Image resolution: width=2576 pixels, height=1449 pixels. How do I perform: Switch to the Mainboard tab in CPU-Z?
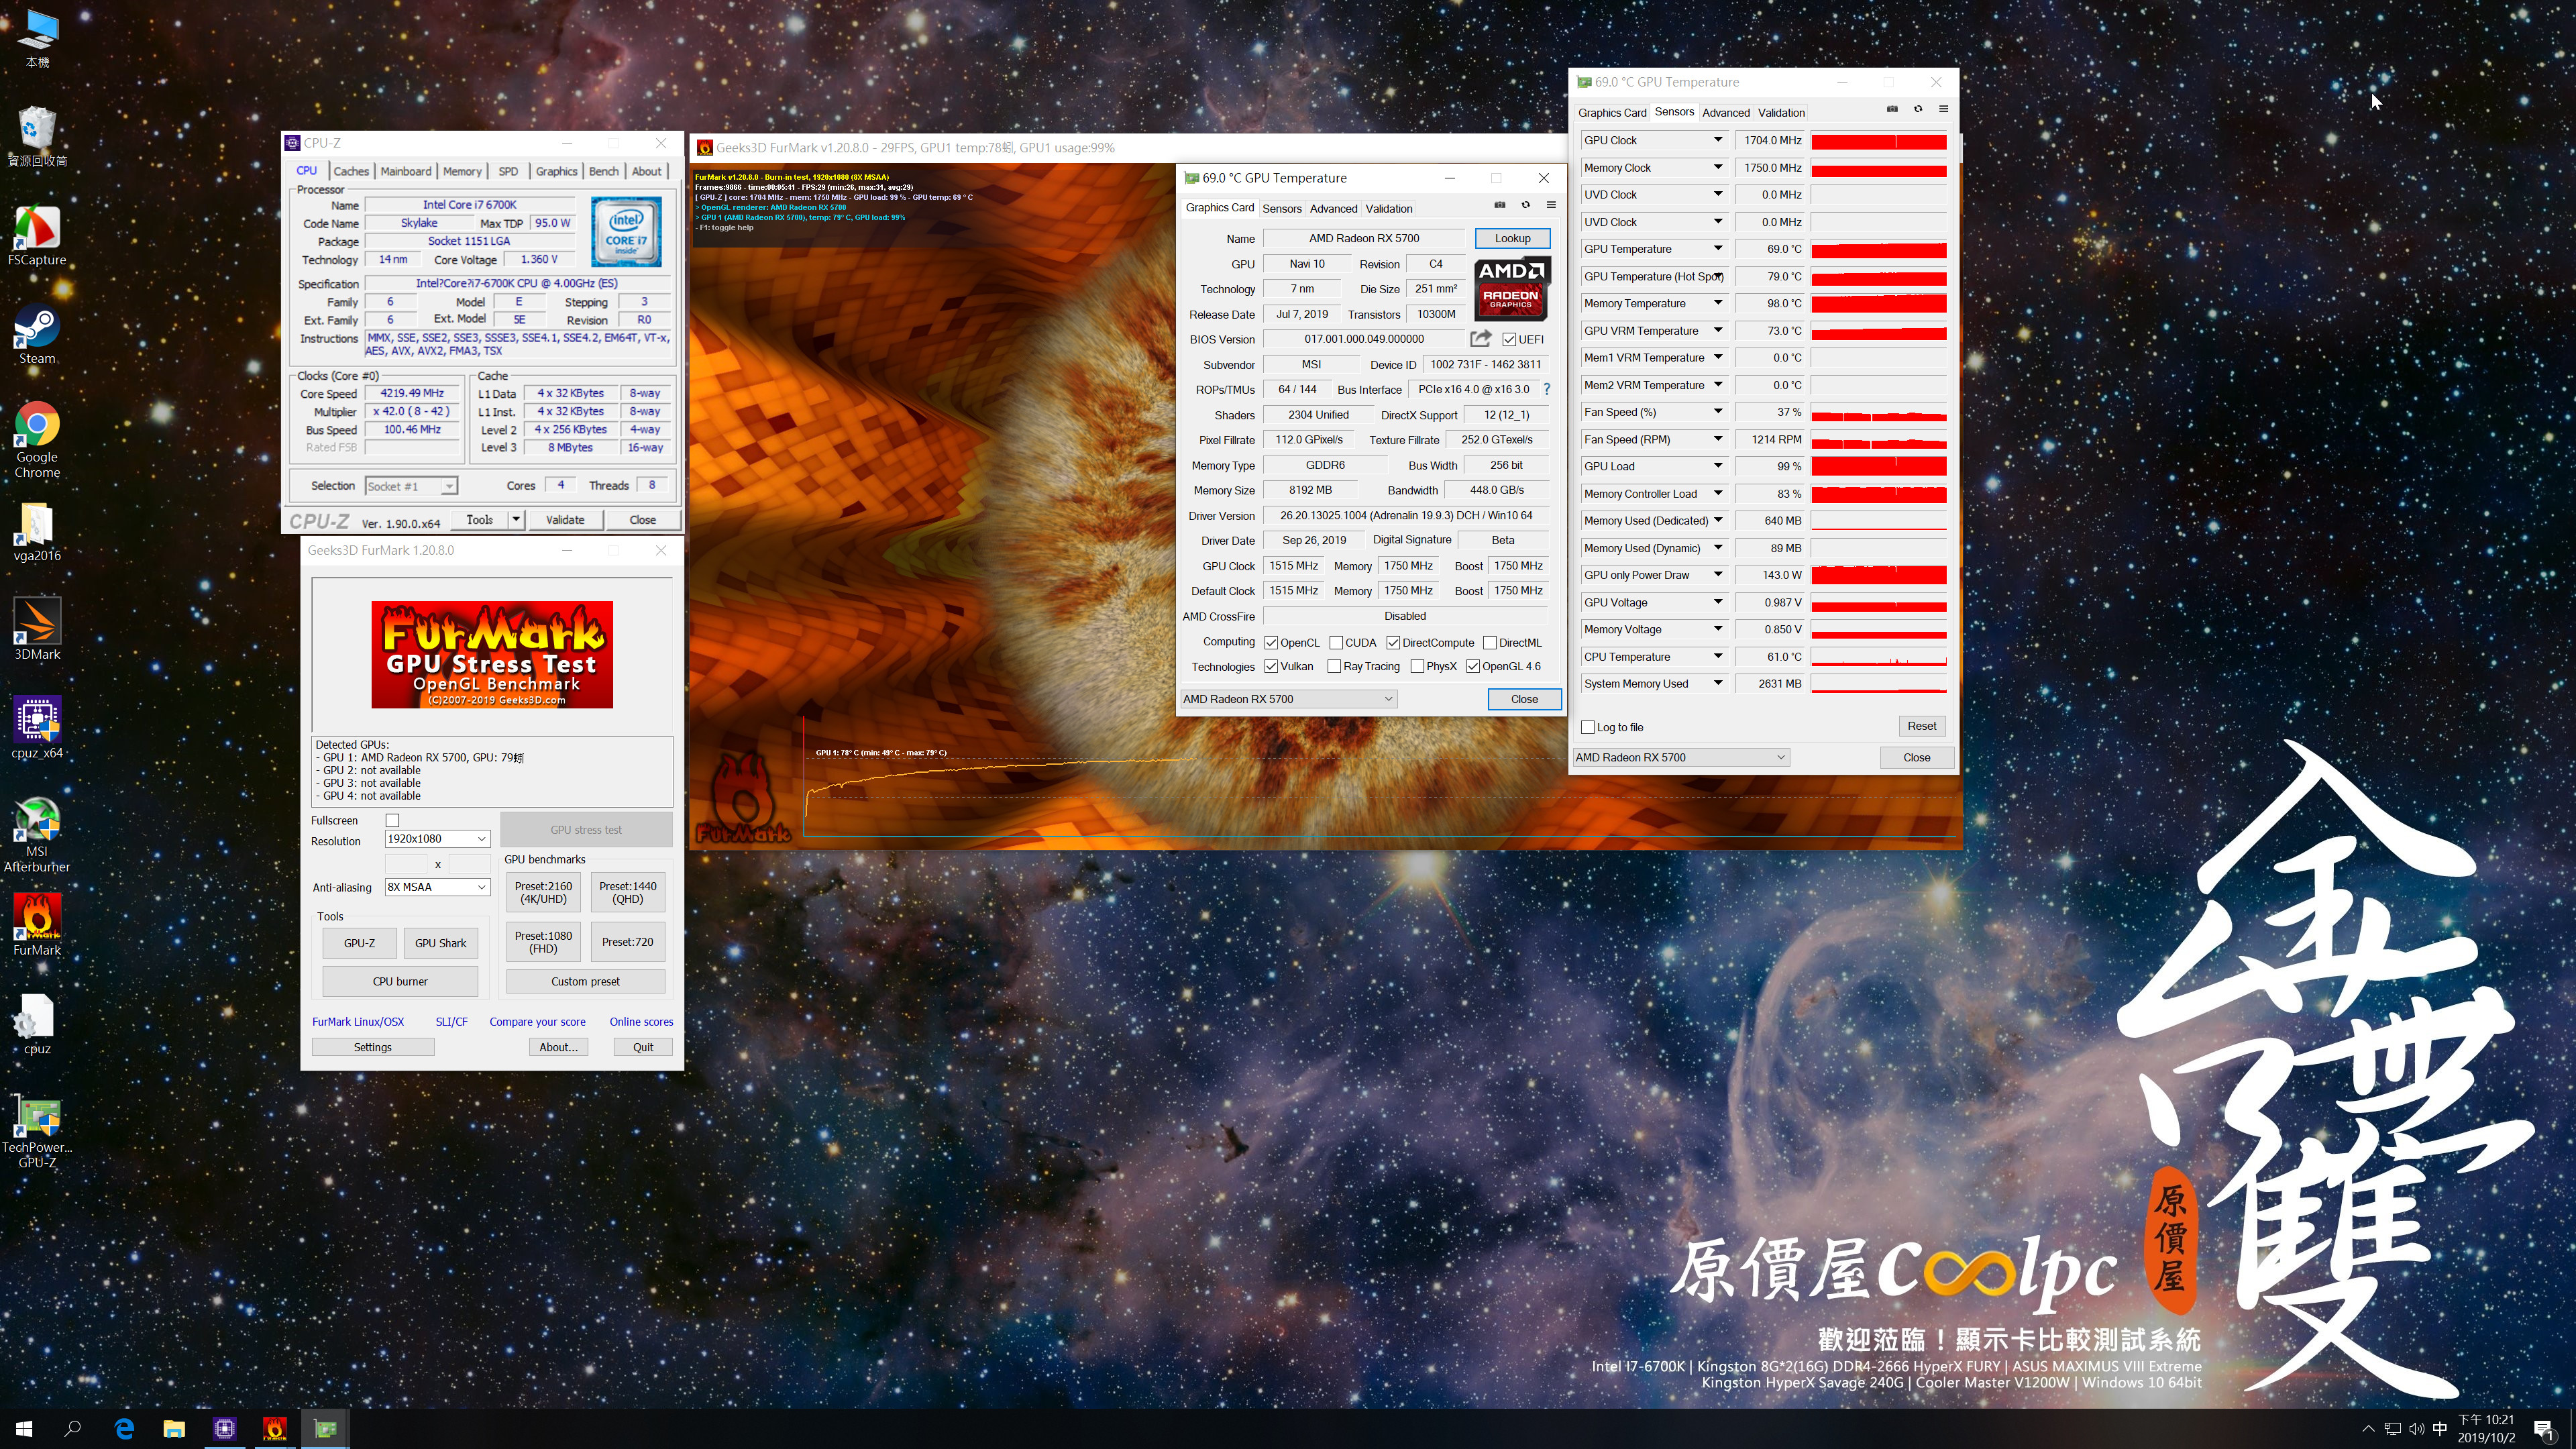pos(406,171)
